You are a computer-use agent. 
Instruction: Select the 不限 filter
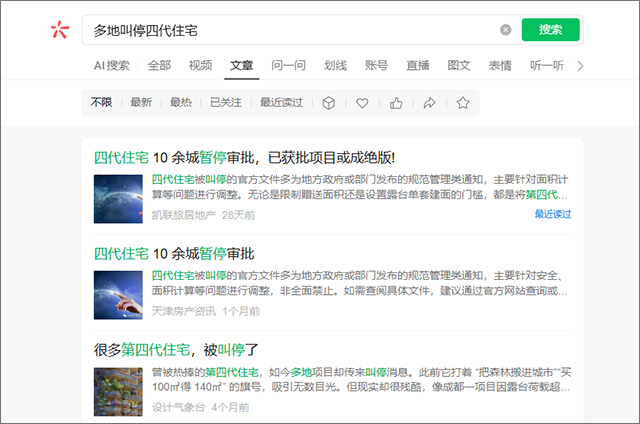[101, 102]
